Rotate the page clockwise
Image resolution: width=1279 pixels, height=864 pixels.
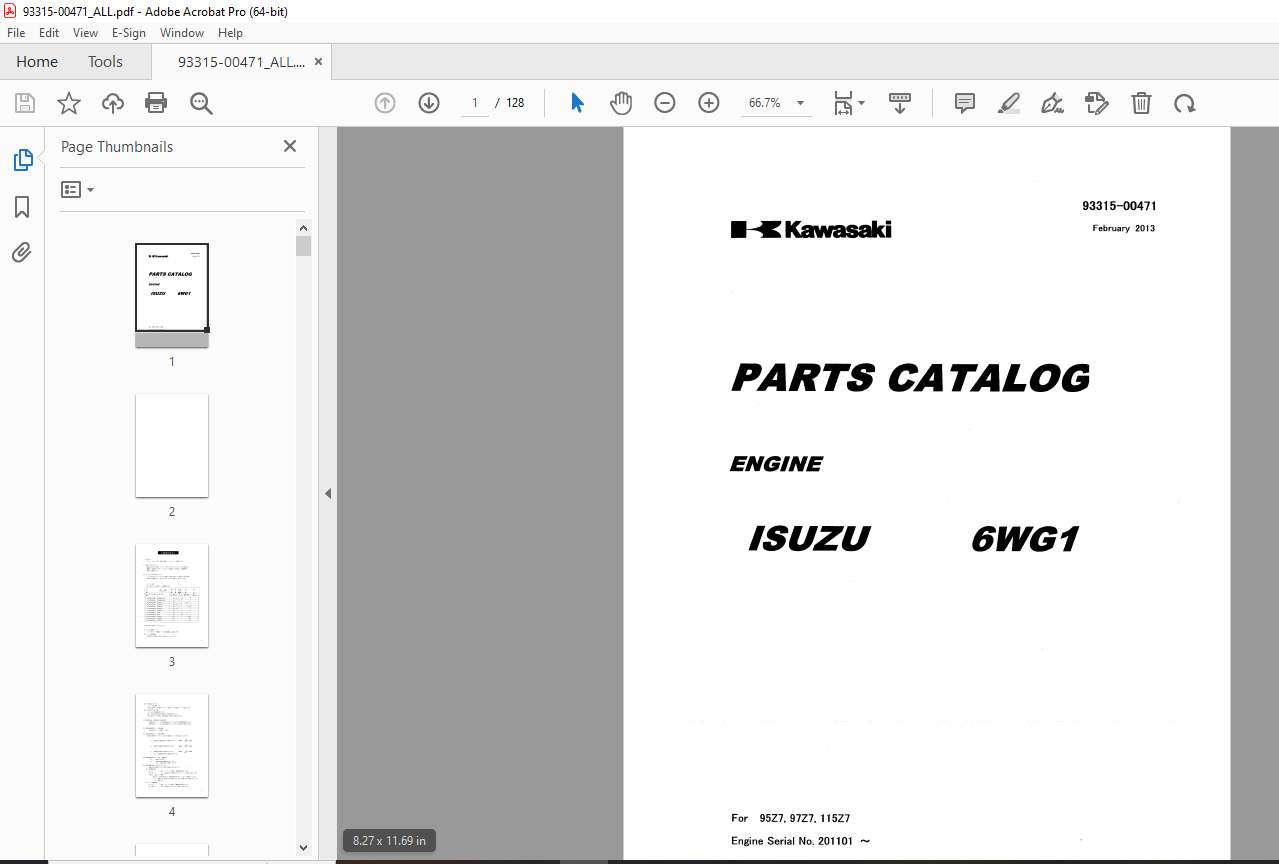(x=1185, y=103)
